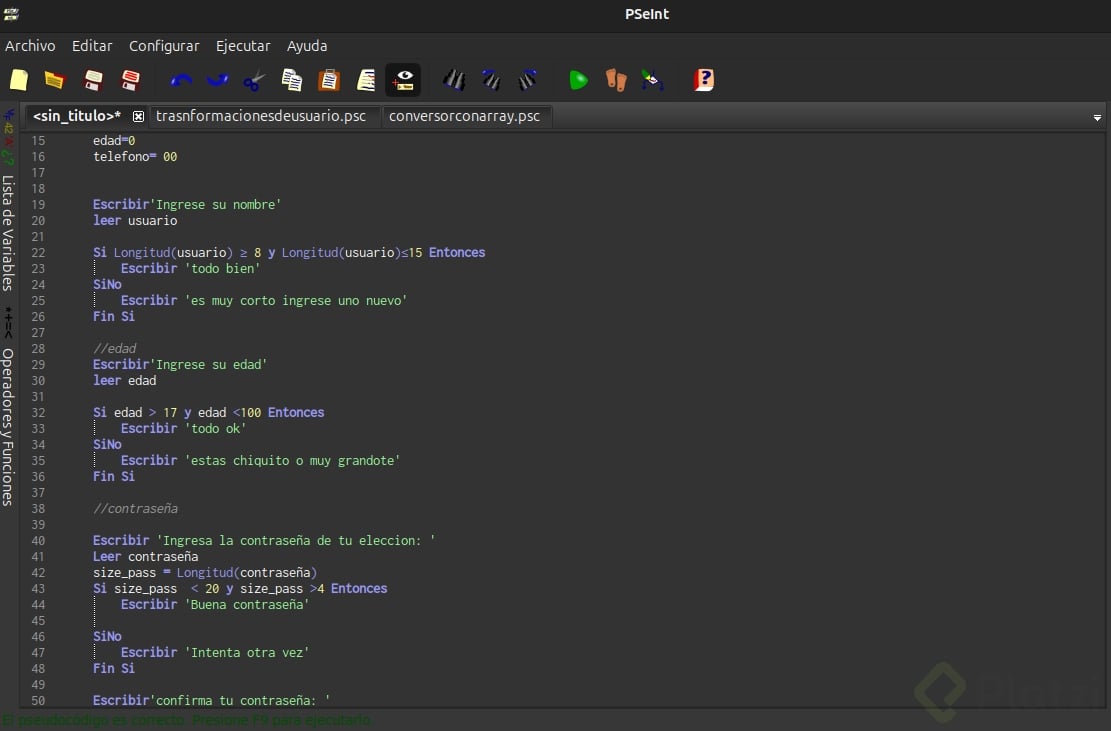Image resolution: width=1111 pixels, height=731 pixels.
Task: Click the status message at the bottom
Action: pos(188,720)
